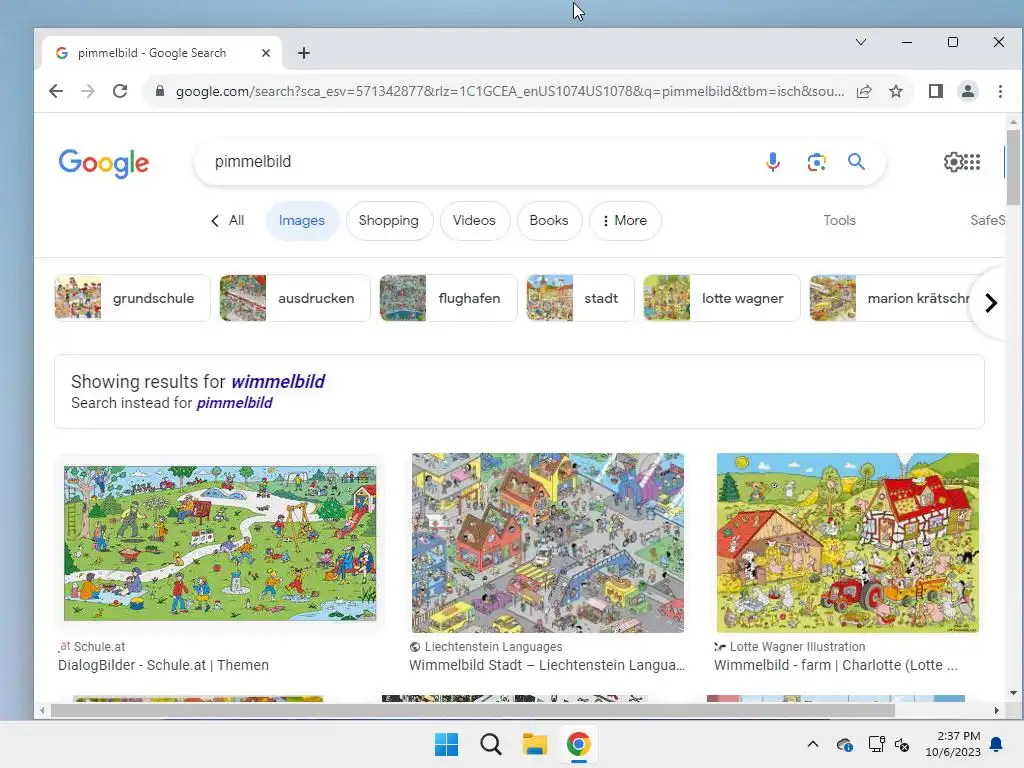Image resolution: width=1024 pixels, height=768 pixels.
Task: Open Google apps grid
Action: click(972, 161)
